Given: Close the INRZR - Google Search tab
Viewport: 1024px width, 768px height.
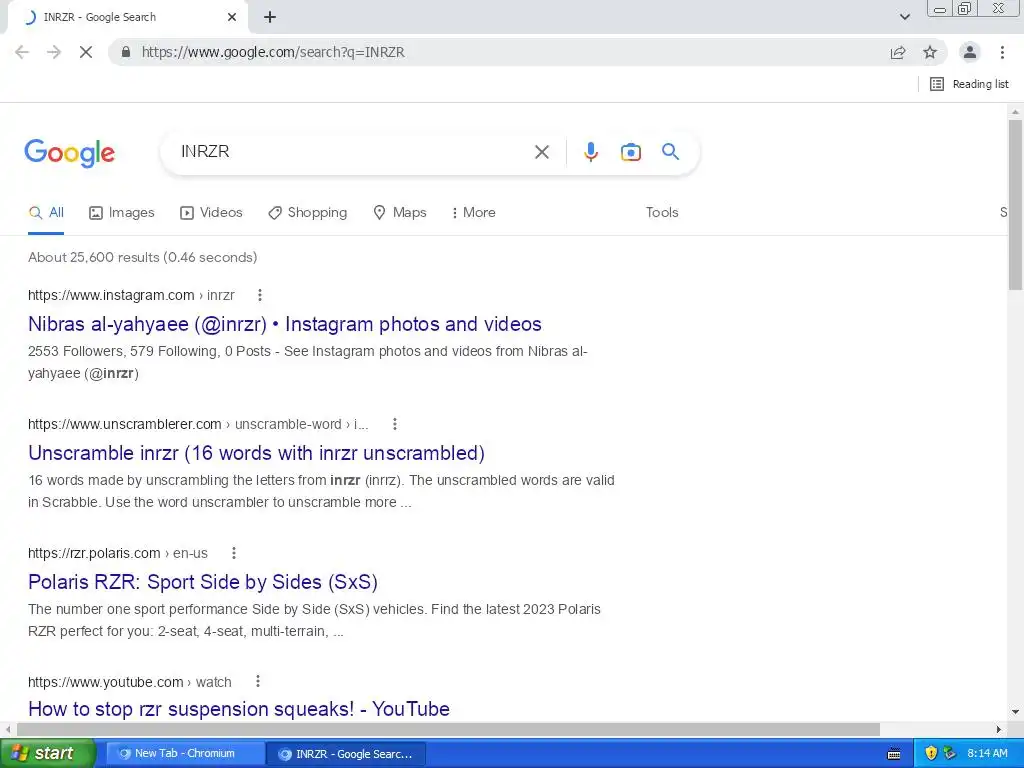Looking at the screenshot, I should (232, 17).
